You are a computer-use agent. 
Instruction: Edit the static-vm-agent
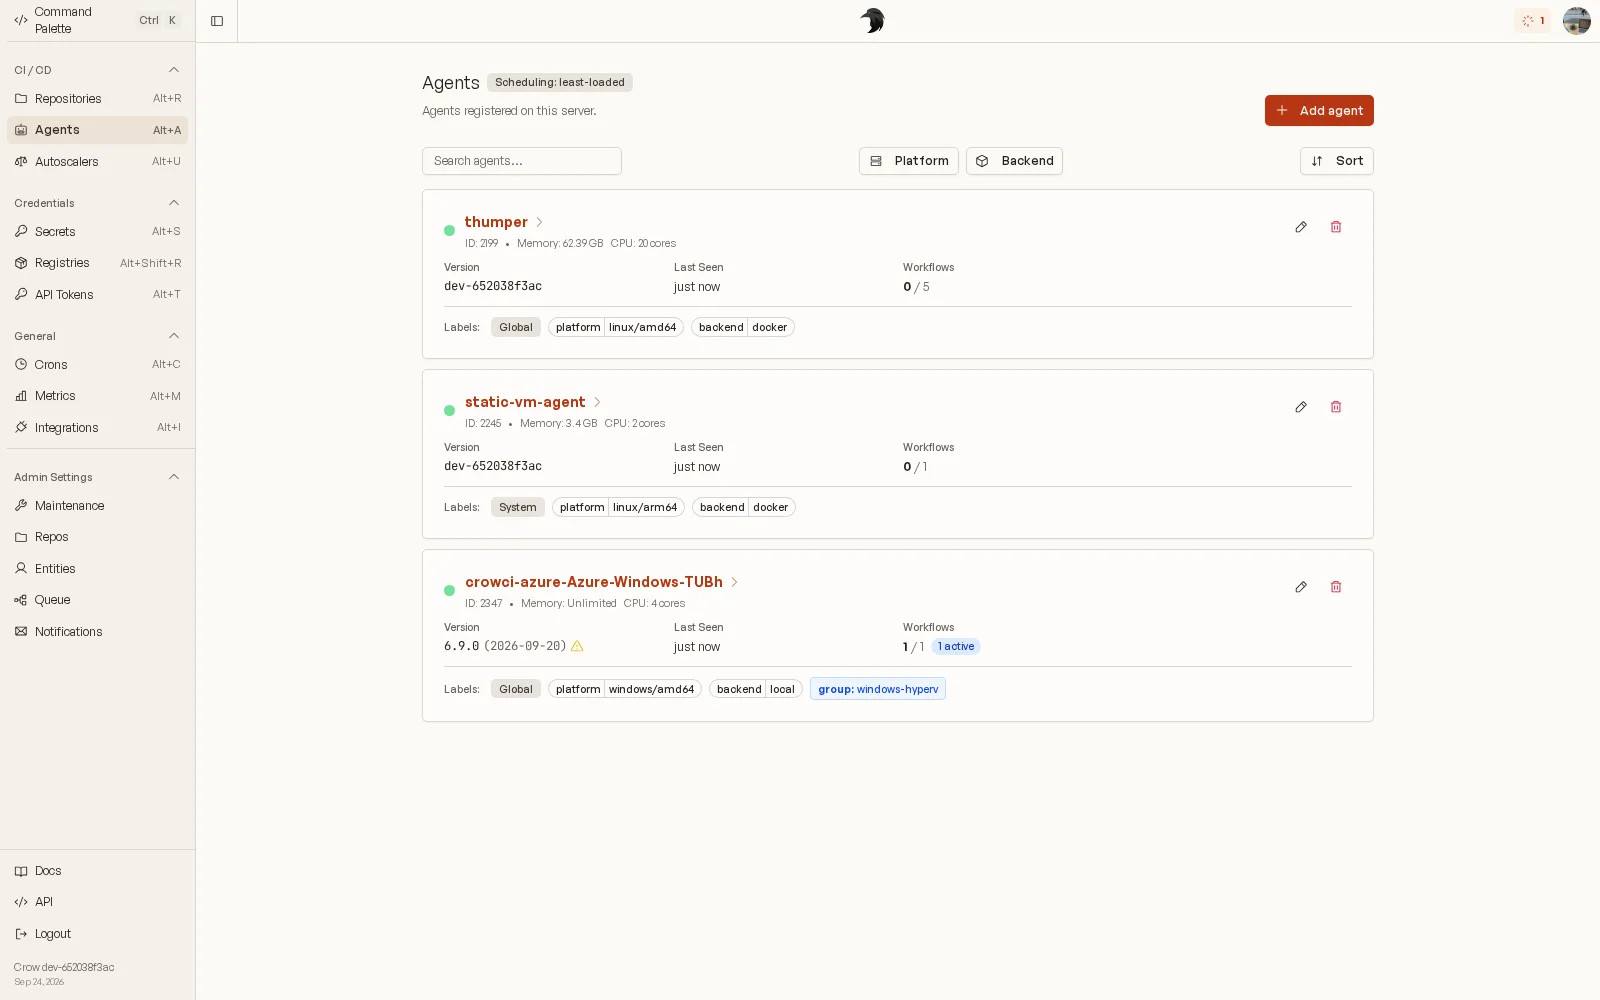click(1301, 407)
